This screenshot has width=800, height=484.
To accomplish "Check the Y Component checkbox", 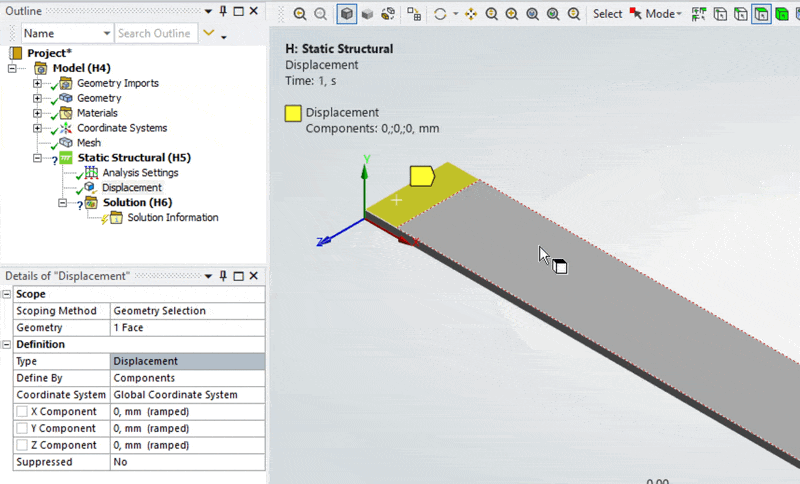I will pyautogui.click(x=22, y=429).
